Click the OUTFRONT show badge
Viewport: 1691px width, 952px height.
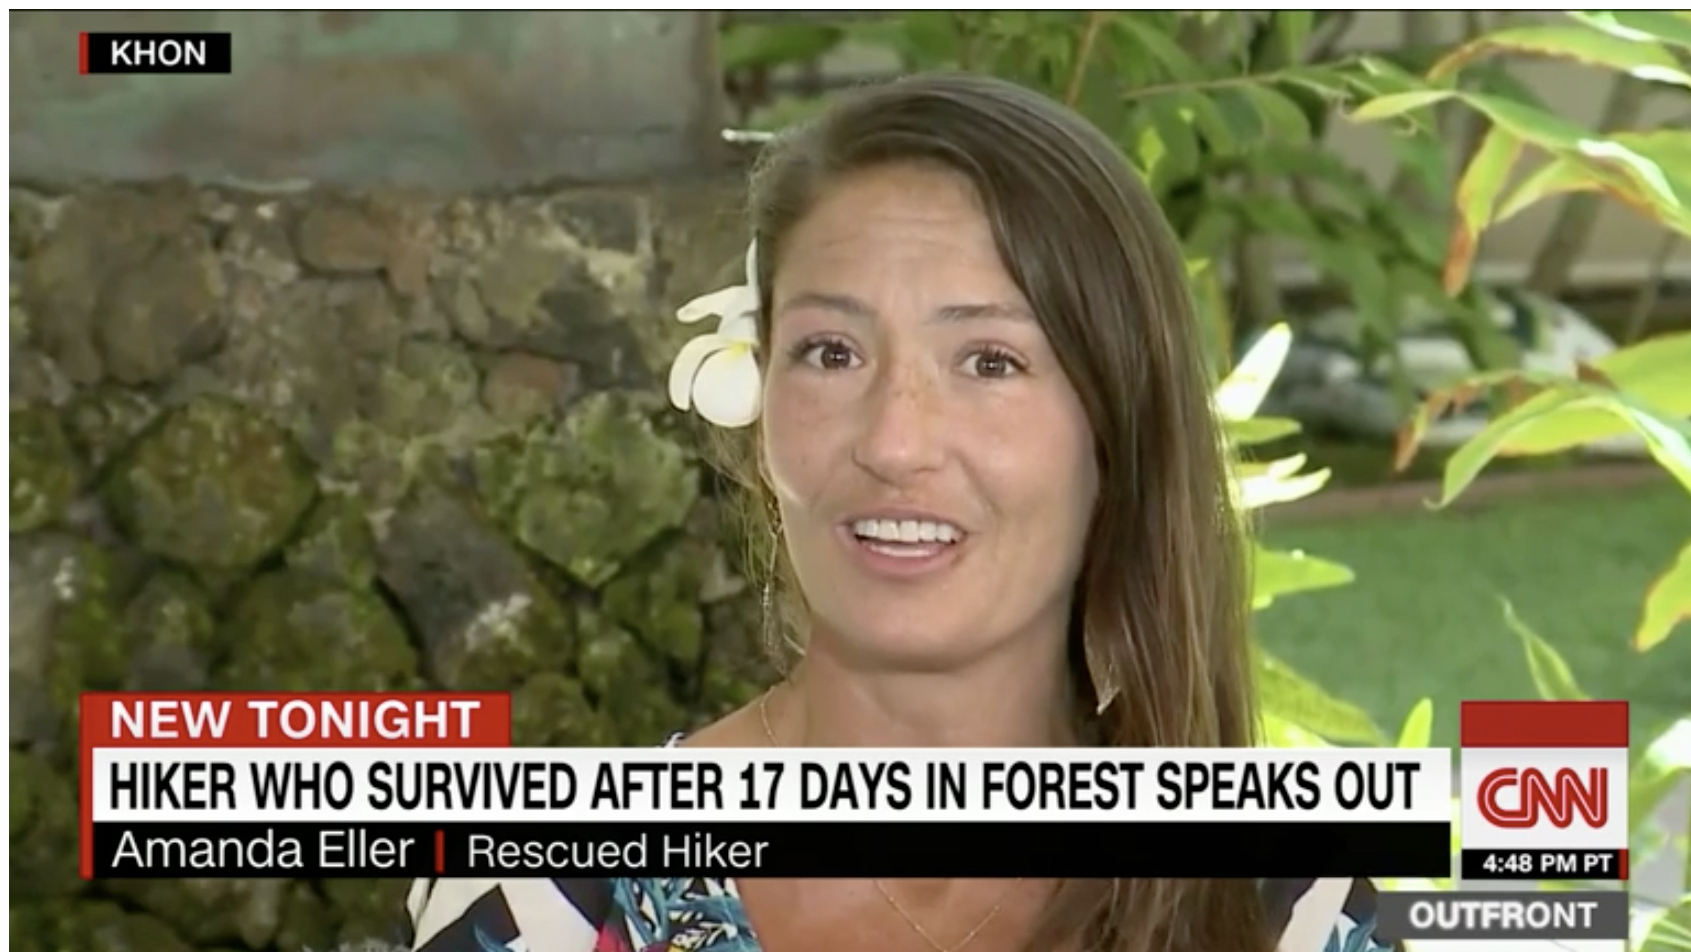[x=1502, y=915]
